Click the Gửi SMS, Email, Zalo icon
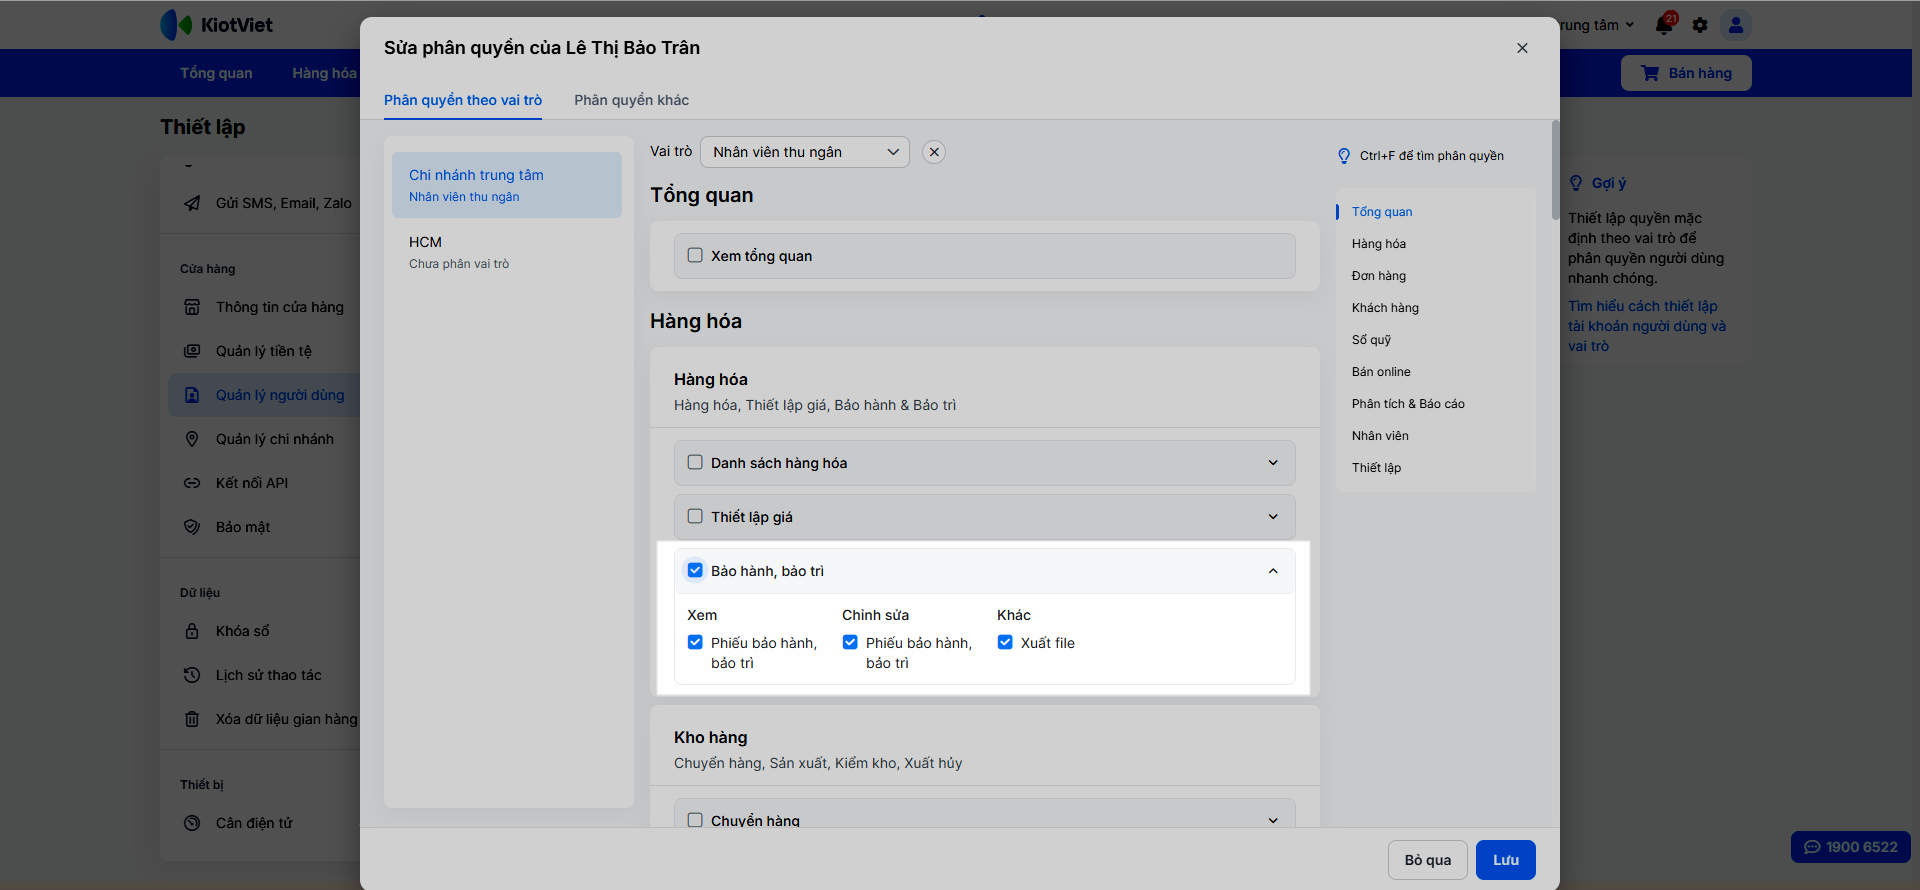Viewport: 1920px width, 890px height. (192, 203)
